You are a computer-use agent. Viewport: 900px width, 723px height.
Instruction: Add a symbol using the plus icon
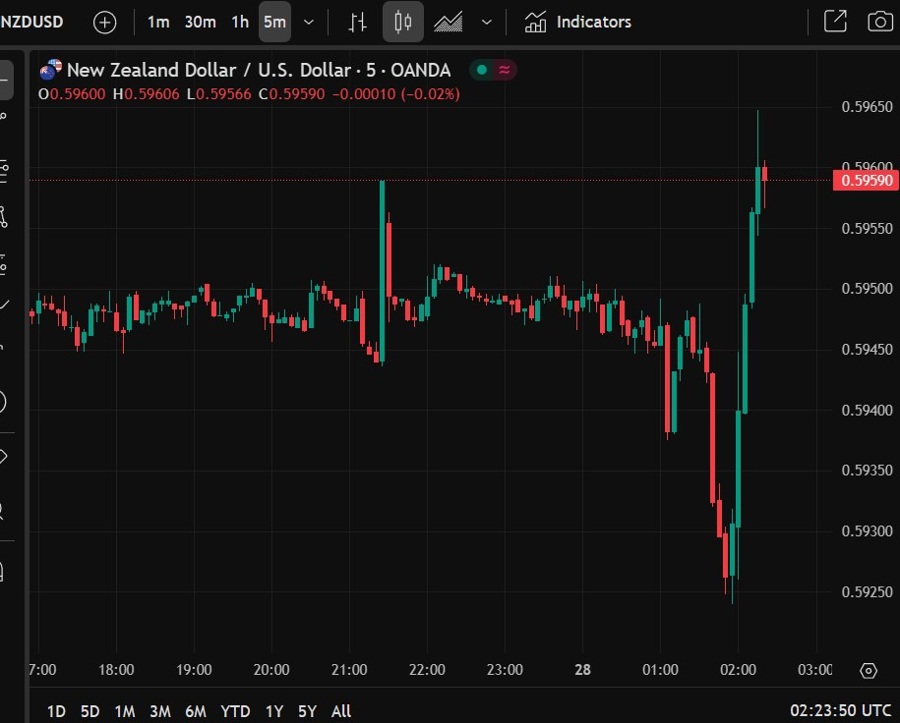click(104, 21)
